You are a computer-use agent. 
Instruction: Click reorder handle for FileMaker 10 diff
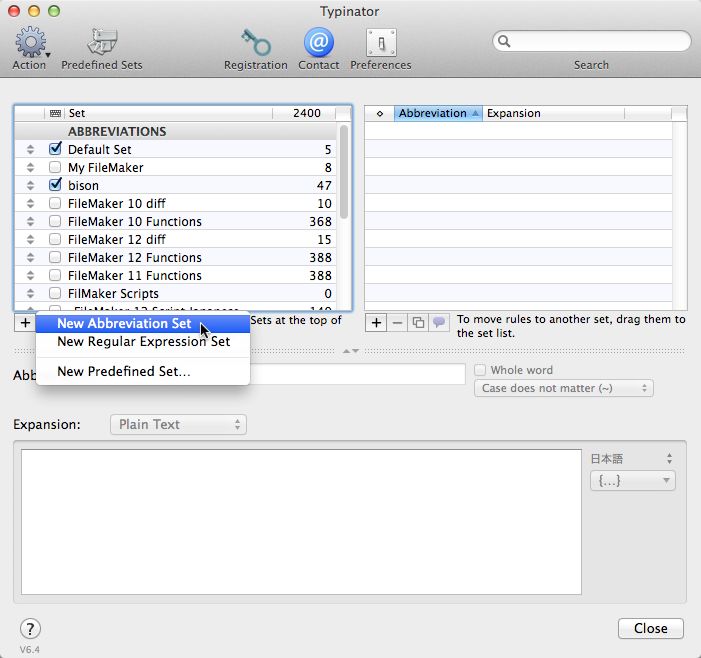30,203
